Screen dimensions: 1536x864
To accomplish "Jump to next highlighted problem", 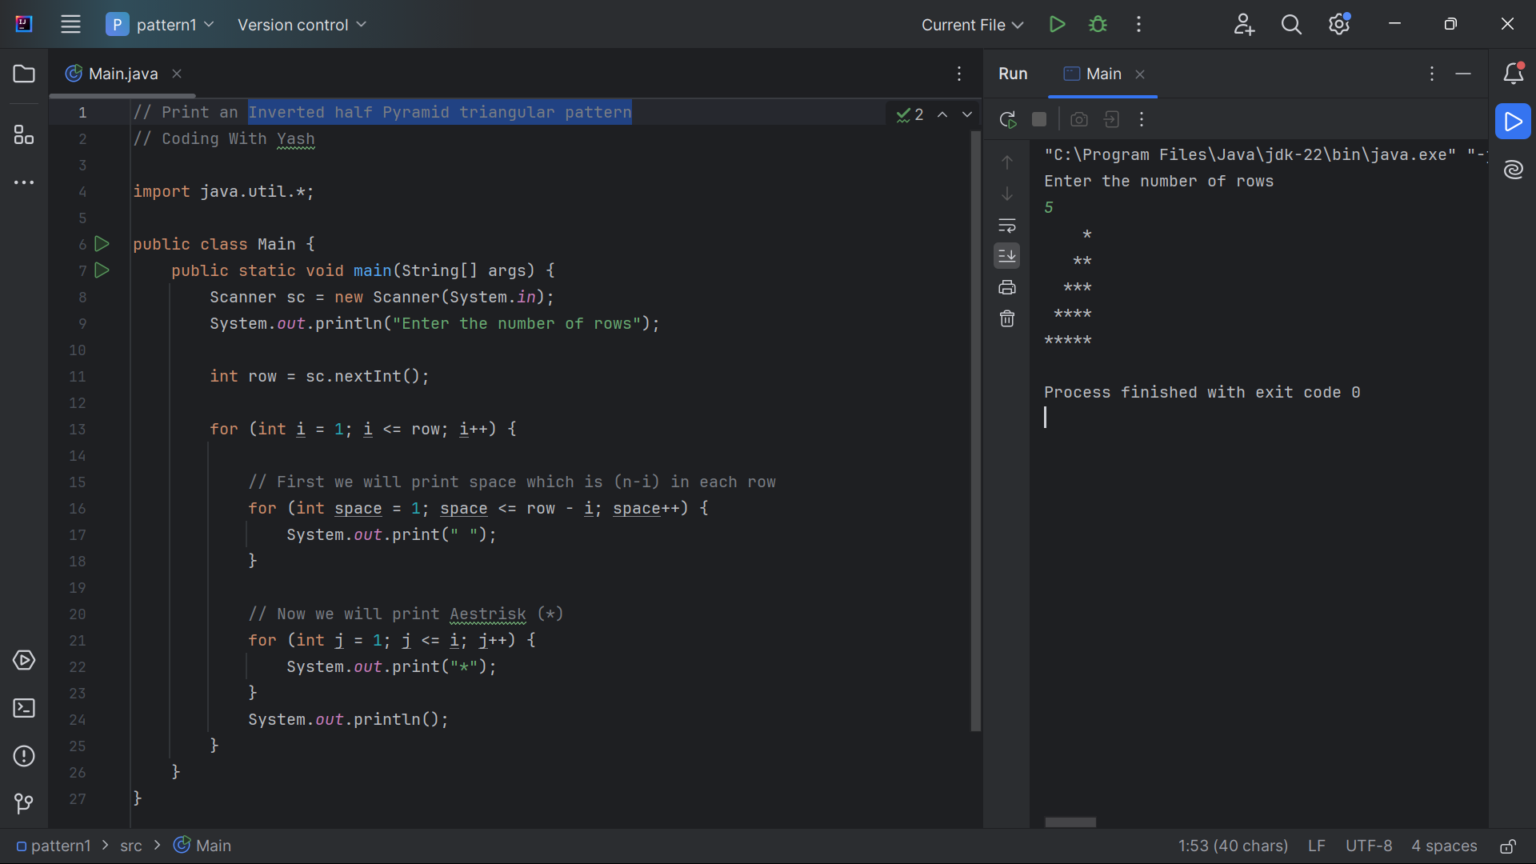I will (967, 115).
